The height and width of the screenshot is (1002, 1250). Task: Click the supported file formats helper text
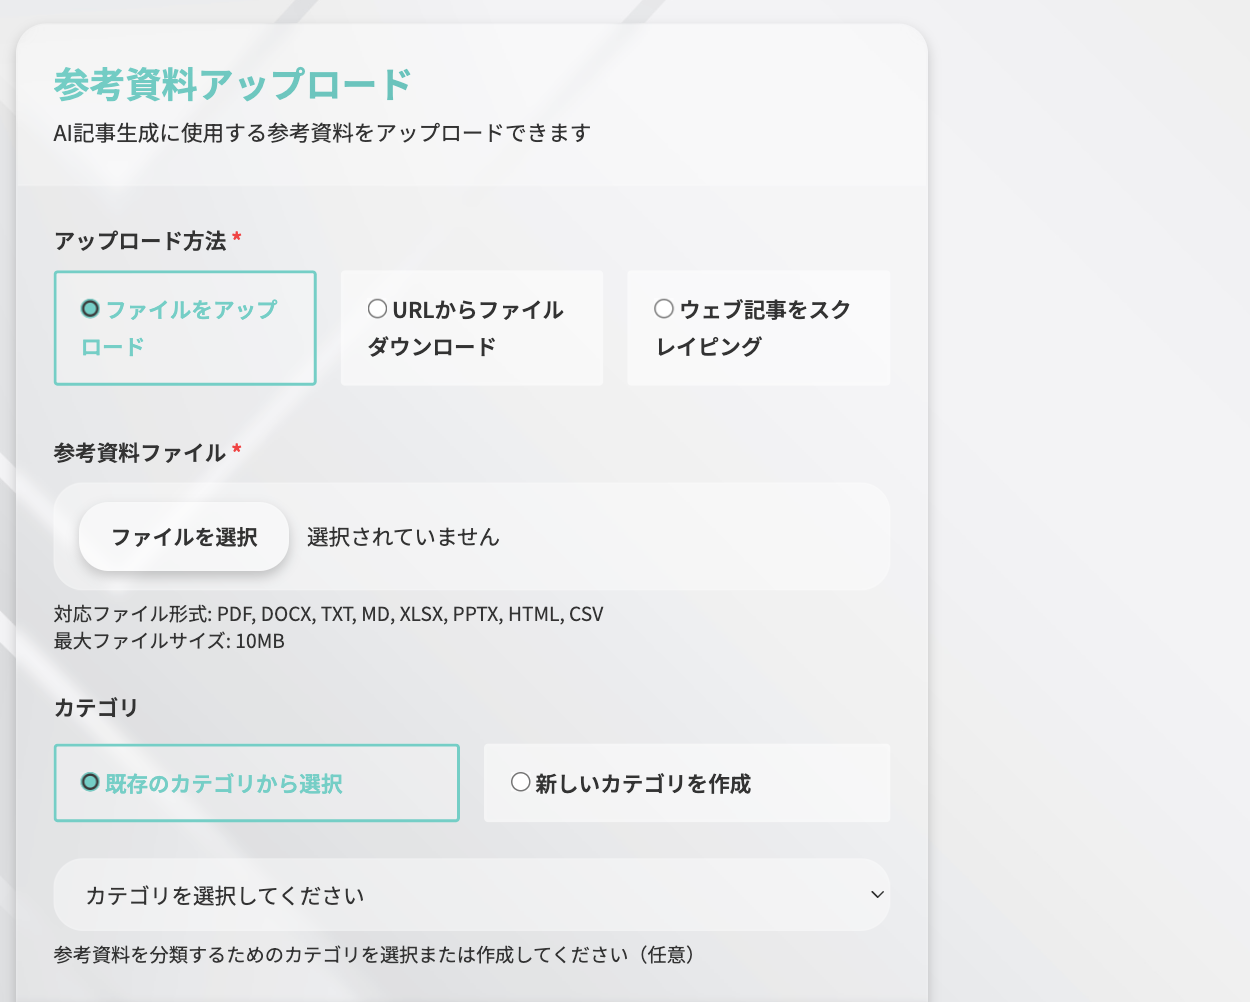[328, 614]
